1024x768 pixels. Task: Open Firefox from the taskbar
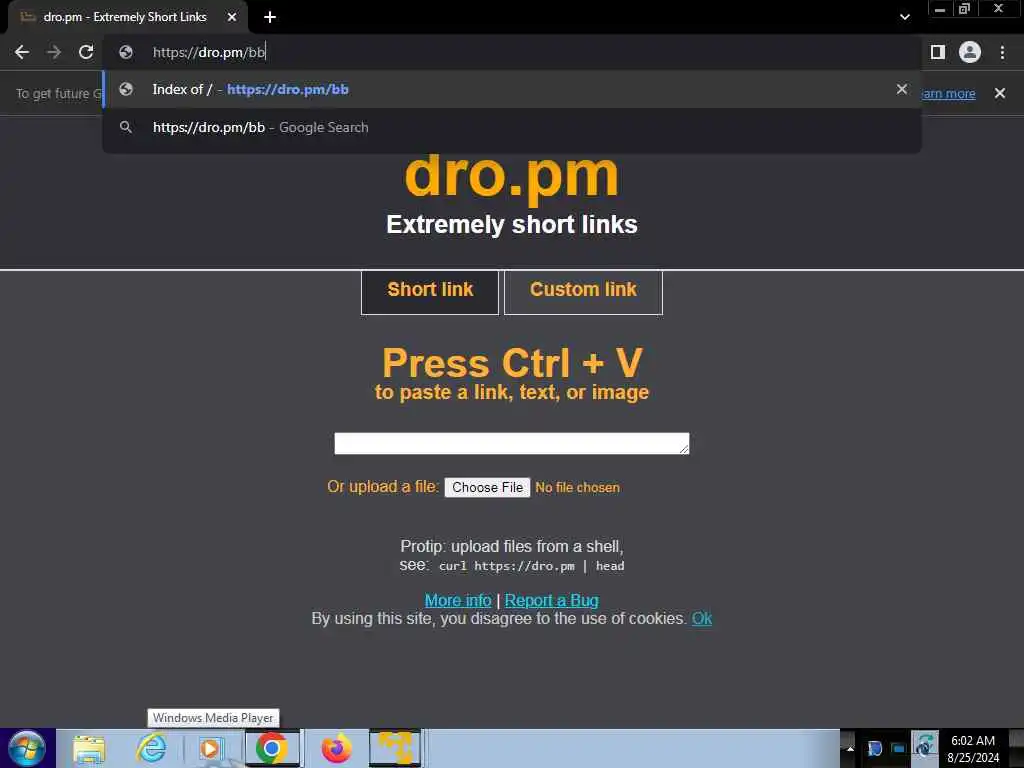[x=336, y=748]
